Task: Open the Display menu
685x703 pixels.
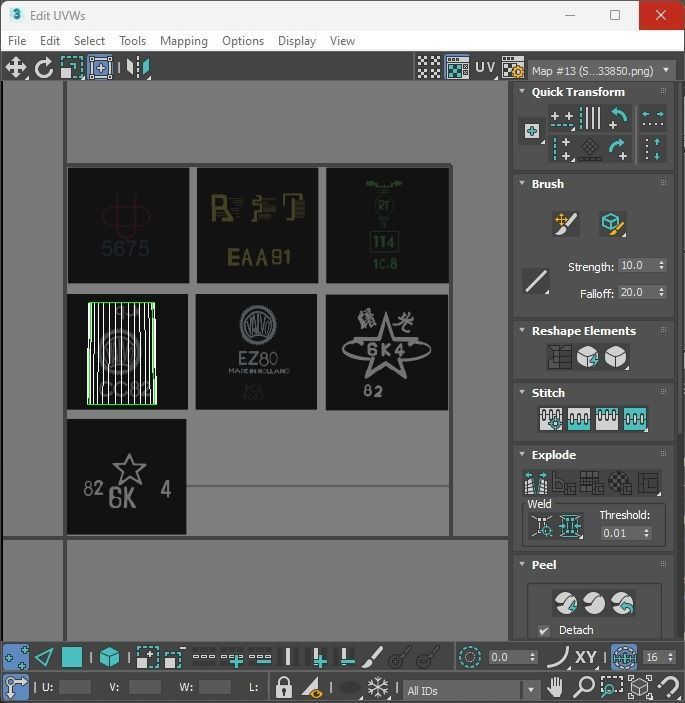Action: [x=297, y=41]
